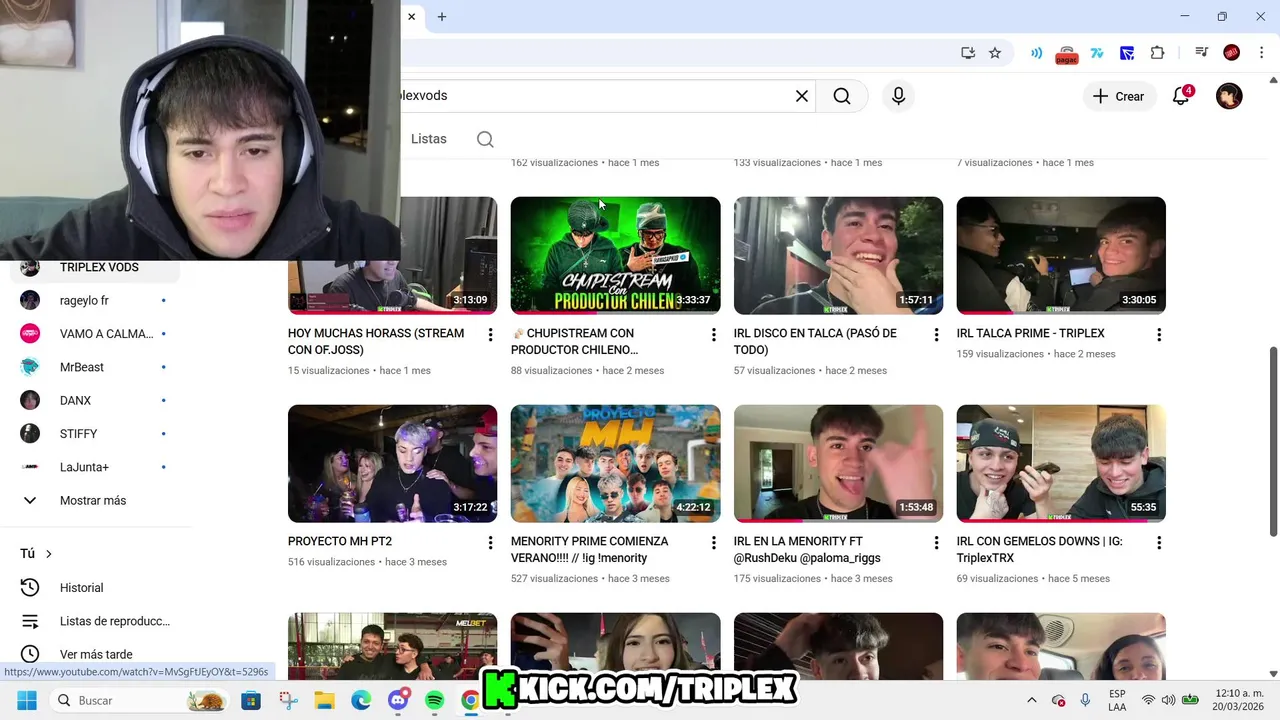Start voice search with the microphone icon
This screenshot has height=720, width=1280.
pos(898,96)
